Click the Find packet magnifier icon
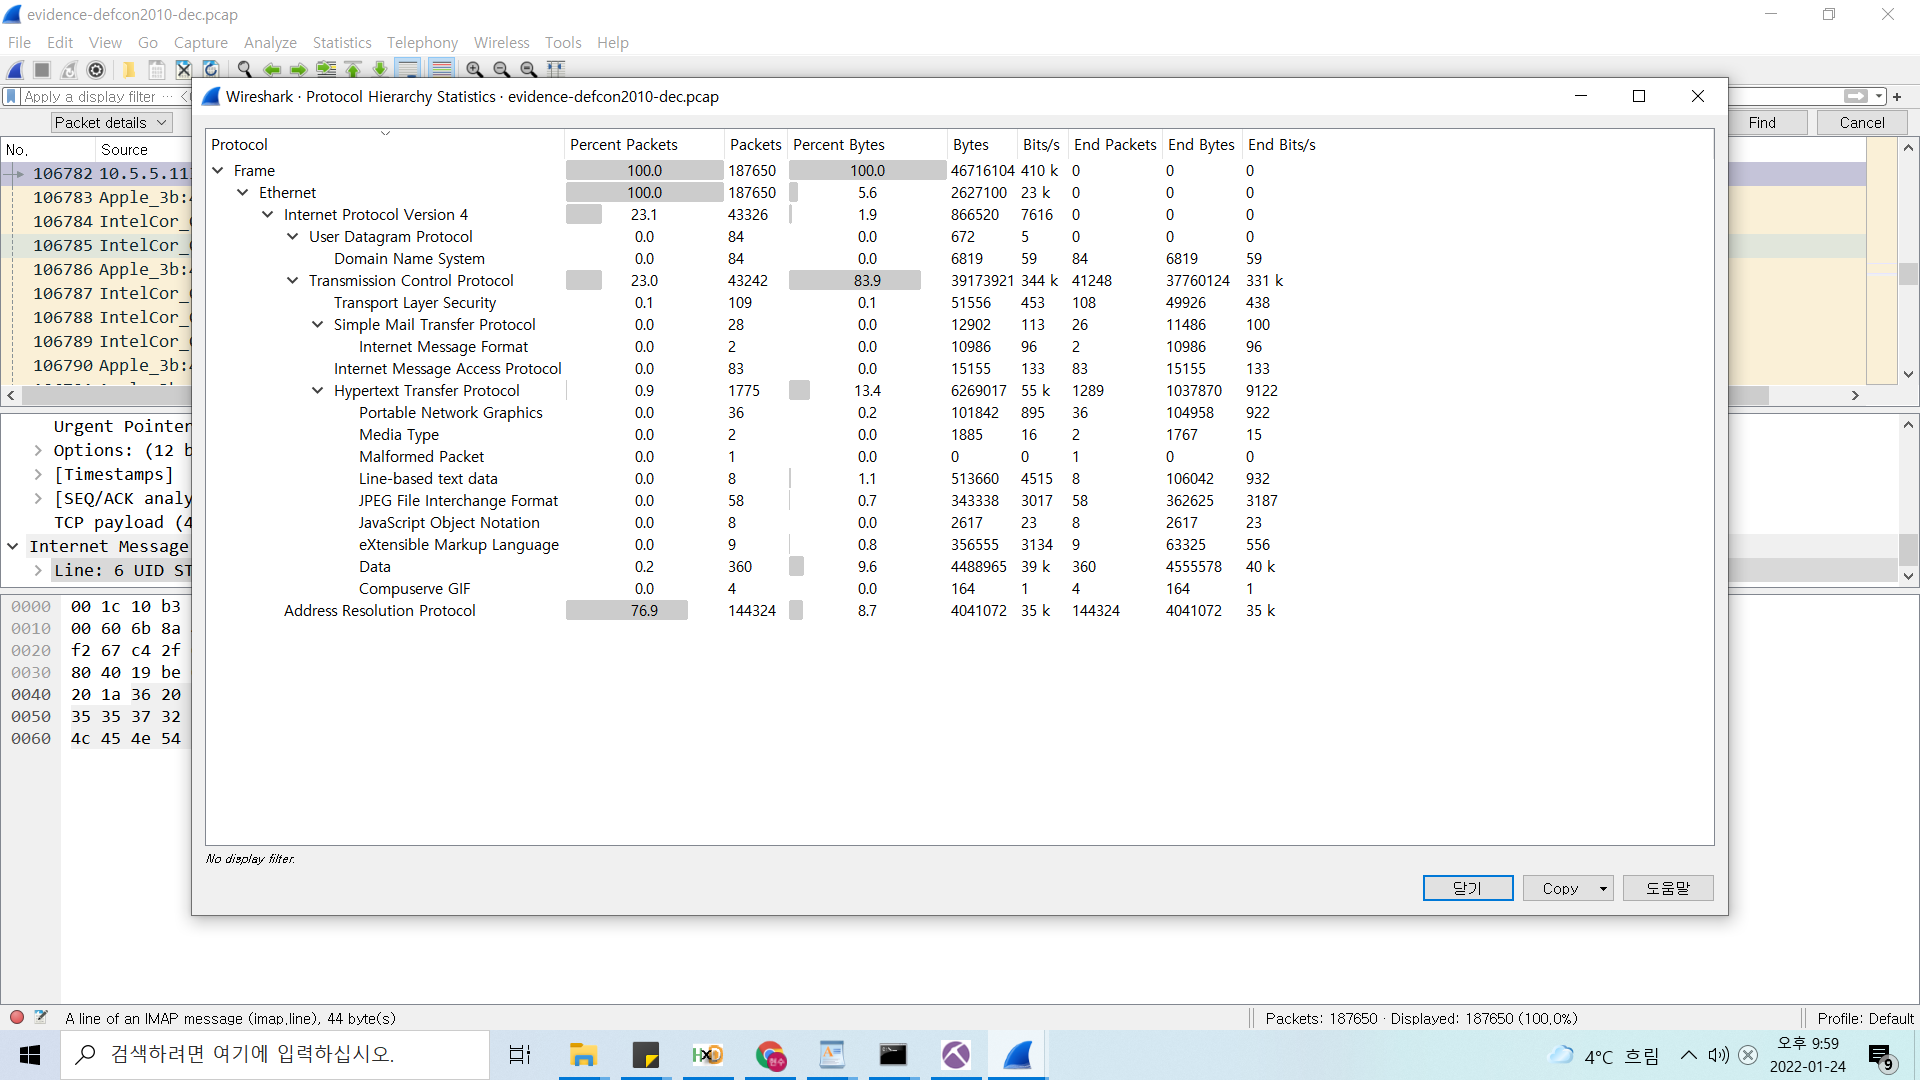Viewport: 1920px width, 1080px height. pyautogui.click(x=244, y=69)
